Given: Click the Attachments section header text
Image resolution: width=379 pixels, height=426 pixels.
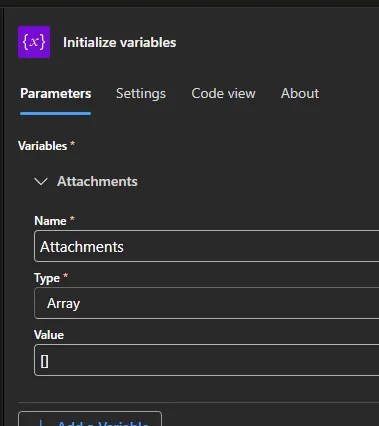Looking at the screenshot, I should click(x=97, y=181).
